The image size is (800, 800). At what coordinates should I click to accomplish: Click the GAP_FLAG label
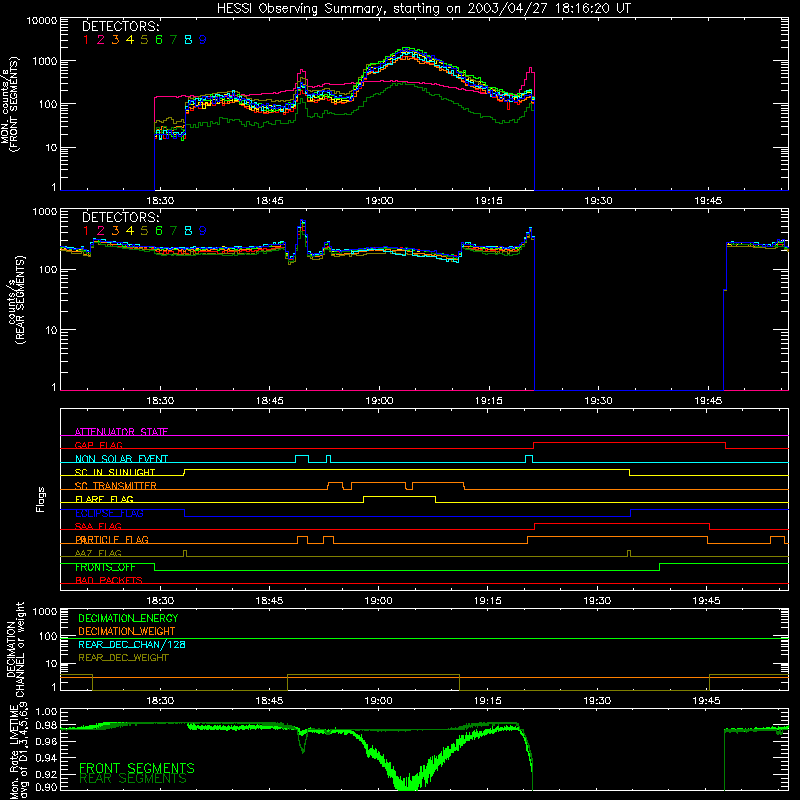(98, 445)
